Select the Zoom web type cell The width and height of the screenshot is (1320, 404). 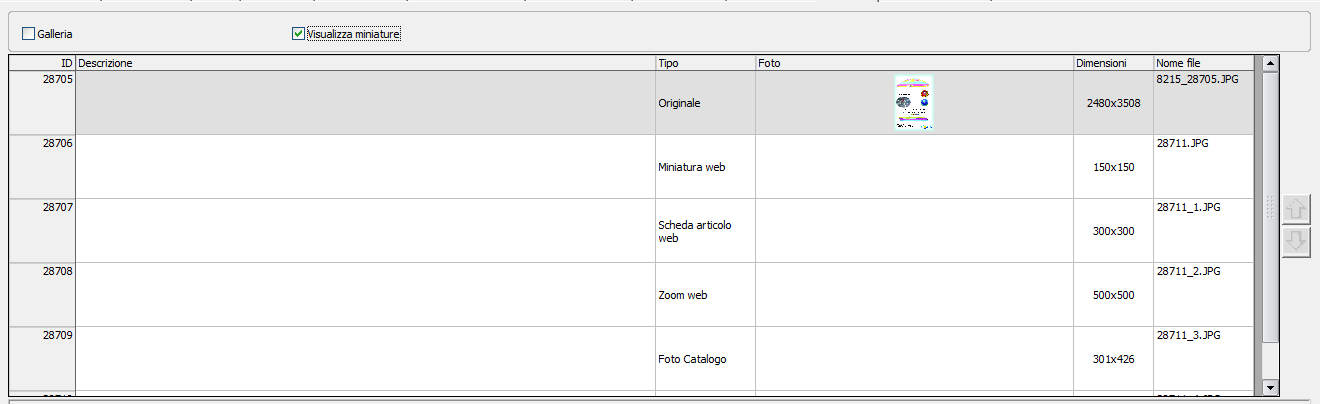(705, 295)
